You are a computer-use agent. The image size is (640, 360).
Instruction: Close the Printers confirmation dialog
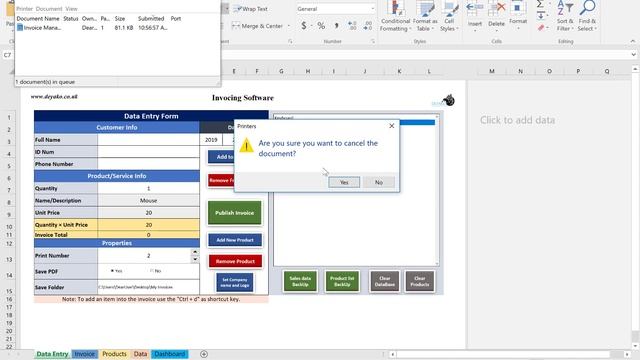pos(391,126)
